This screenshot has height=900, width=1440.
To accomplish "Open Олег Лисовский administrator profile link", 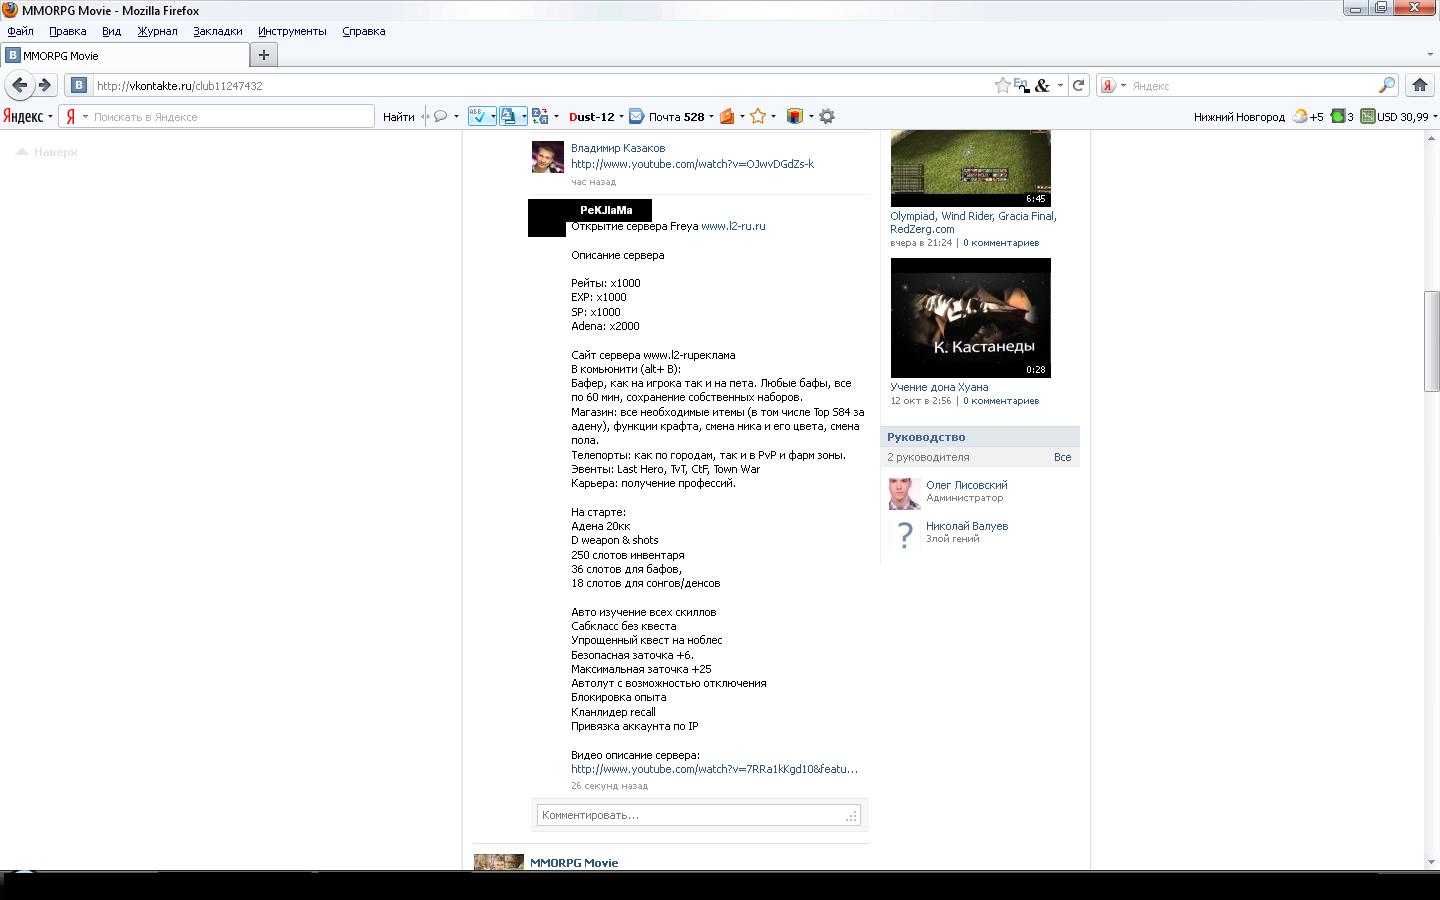I will point(966,485).
